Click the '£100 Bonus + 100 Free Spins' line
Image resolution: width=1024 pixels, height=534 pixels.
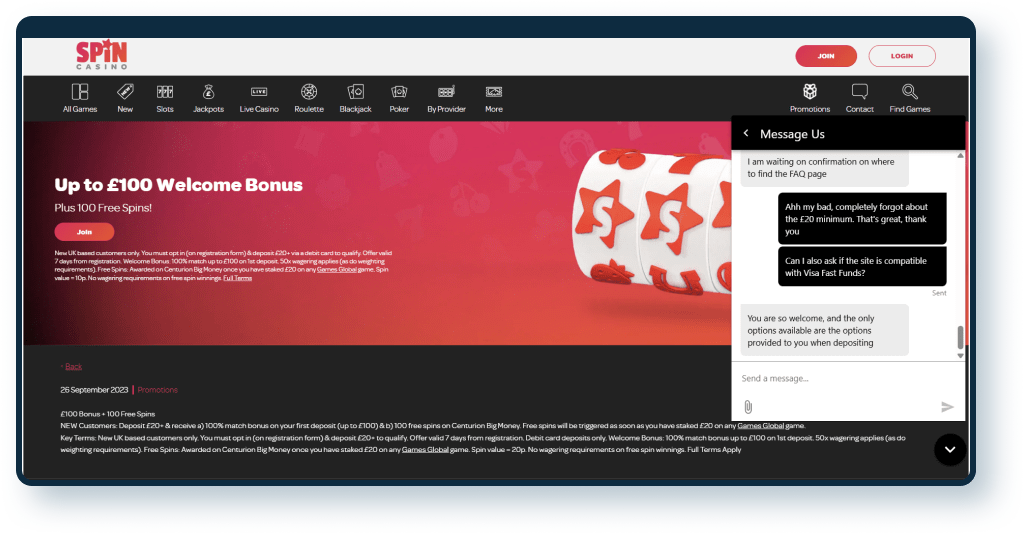pyautogui.click(x=108, y=414)
